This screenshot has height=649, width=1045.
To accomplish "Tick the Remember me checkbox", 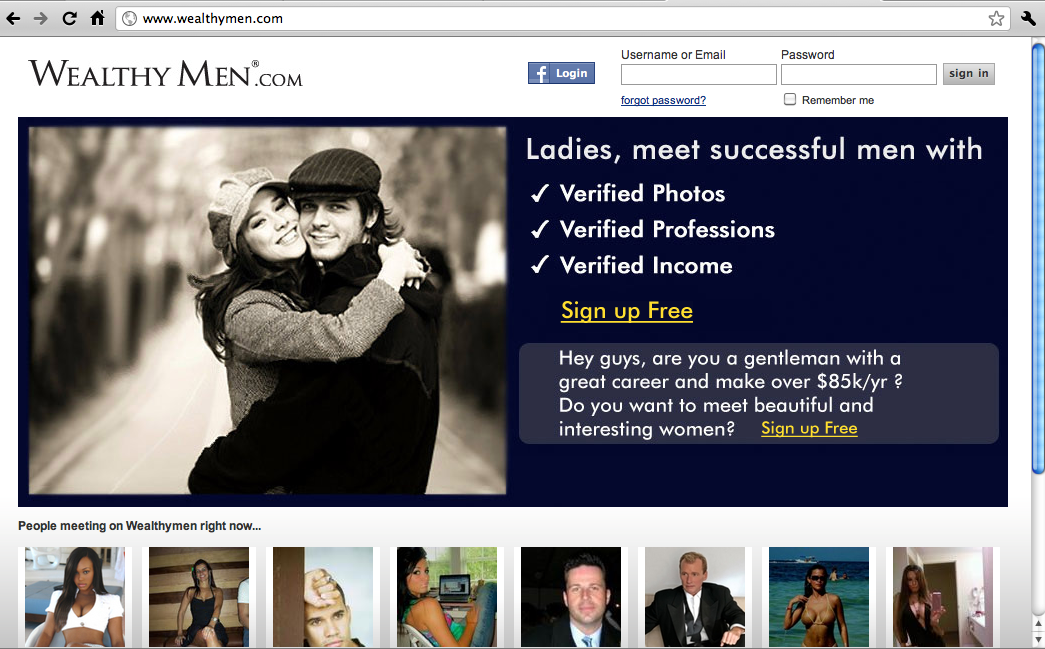I will [790, 99].
